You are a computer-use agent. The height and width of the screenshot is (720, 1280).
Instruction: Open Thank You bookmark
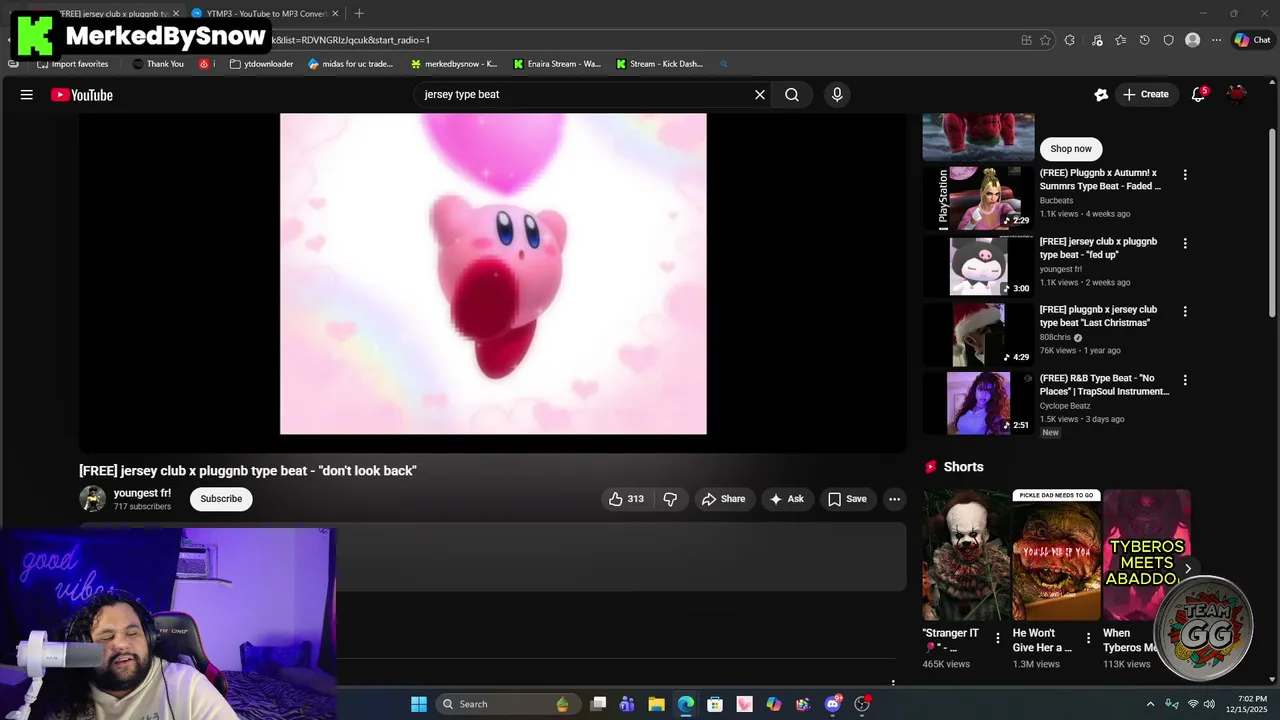158,64
